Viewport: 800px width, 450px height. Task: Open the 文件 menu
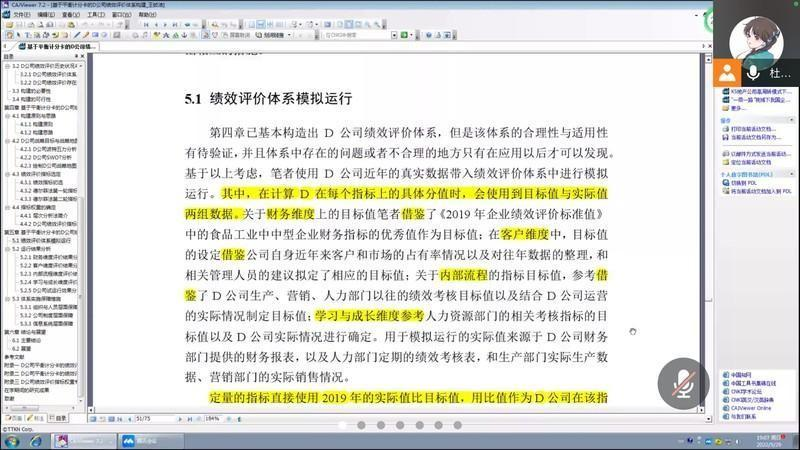click(16, 15)
